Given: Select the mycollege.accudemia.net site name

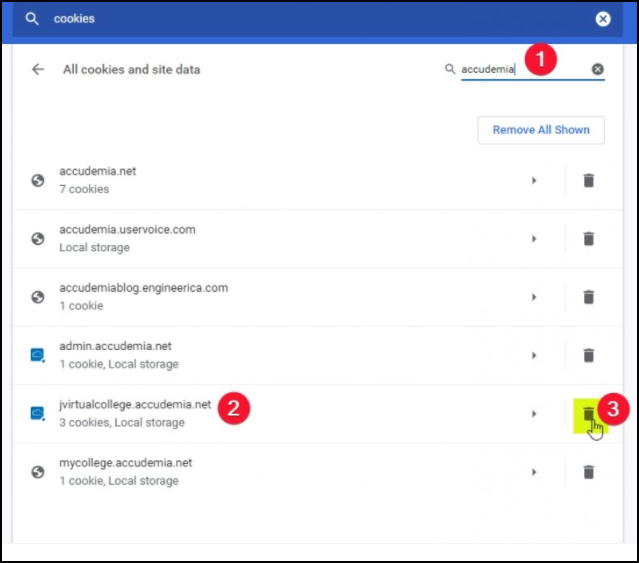Looking at the screenshot, I should [126, 463].
